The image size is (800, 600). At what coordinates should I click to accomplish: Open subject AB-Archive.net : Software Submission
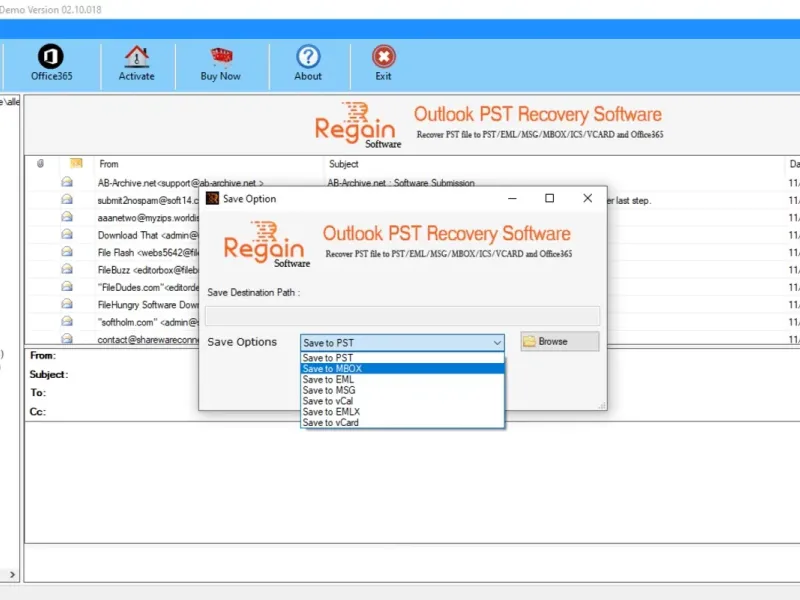(401, 183)
